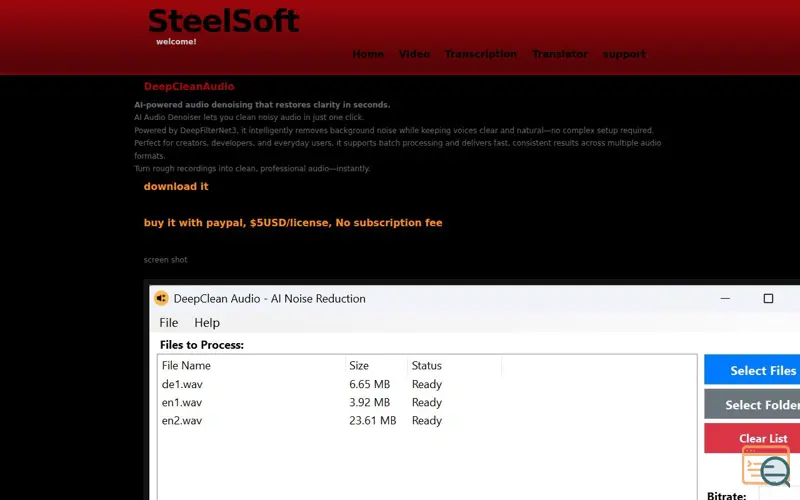Screen dimensions: 800x500
Task: Click the DeepCleanAudio heading link
Action: (x=189, y=86)
